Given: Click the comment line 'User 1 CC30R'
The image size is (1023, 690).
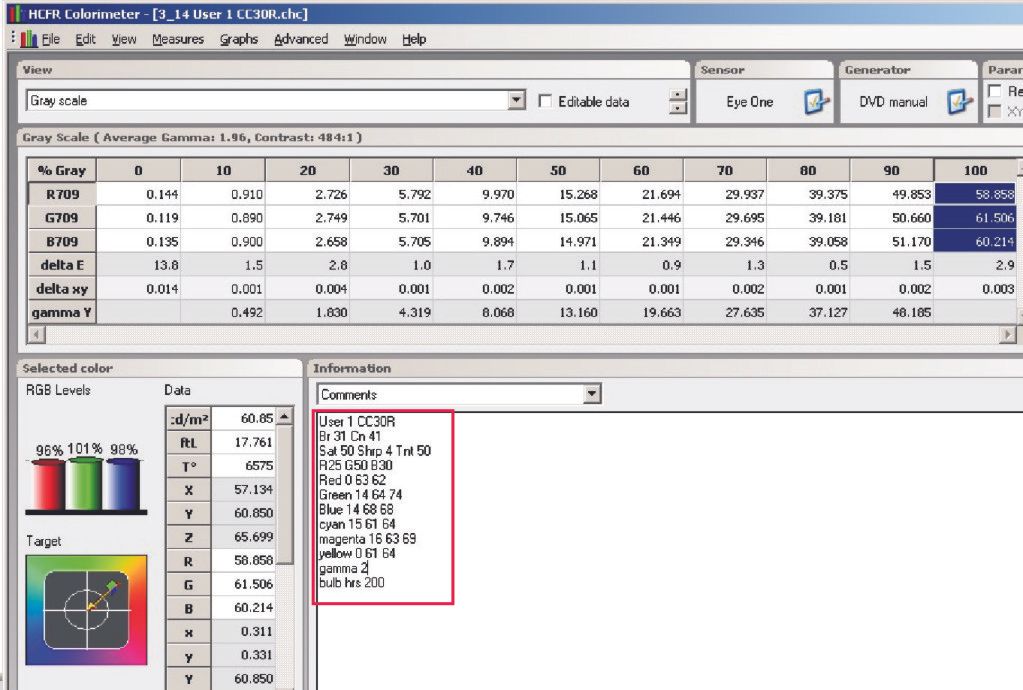Looking at the screenshot, I should [357, 421].
